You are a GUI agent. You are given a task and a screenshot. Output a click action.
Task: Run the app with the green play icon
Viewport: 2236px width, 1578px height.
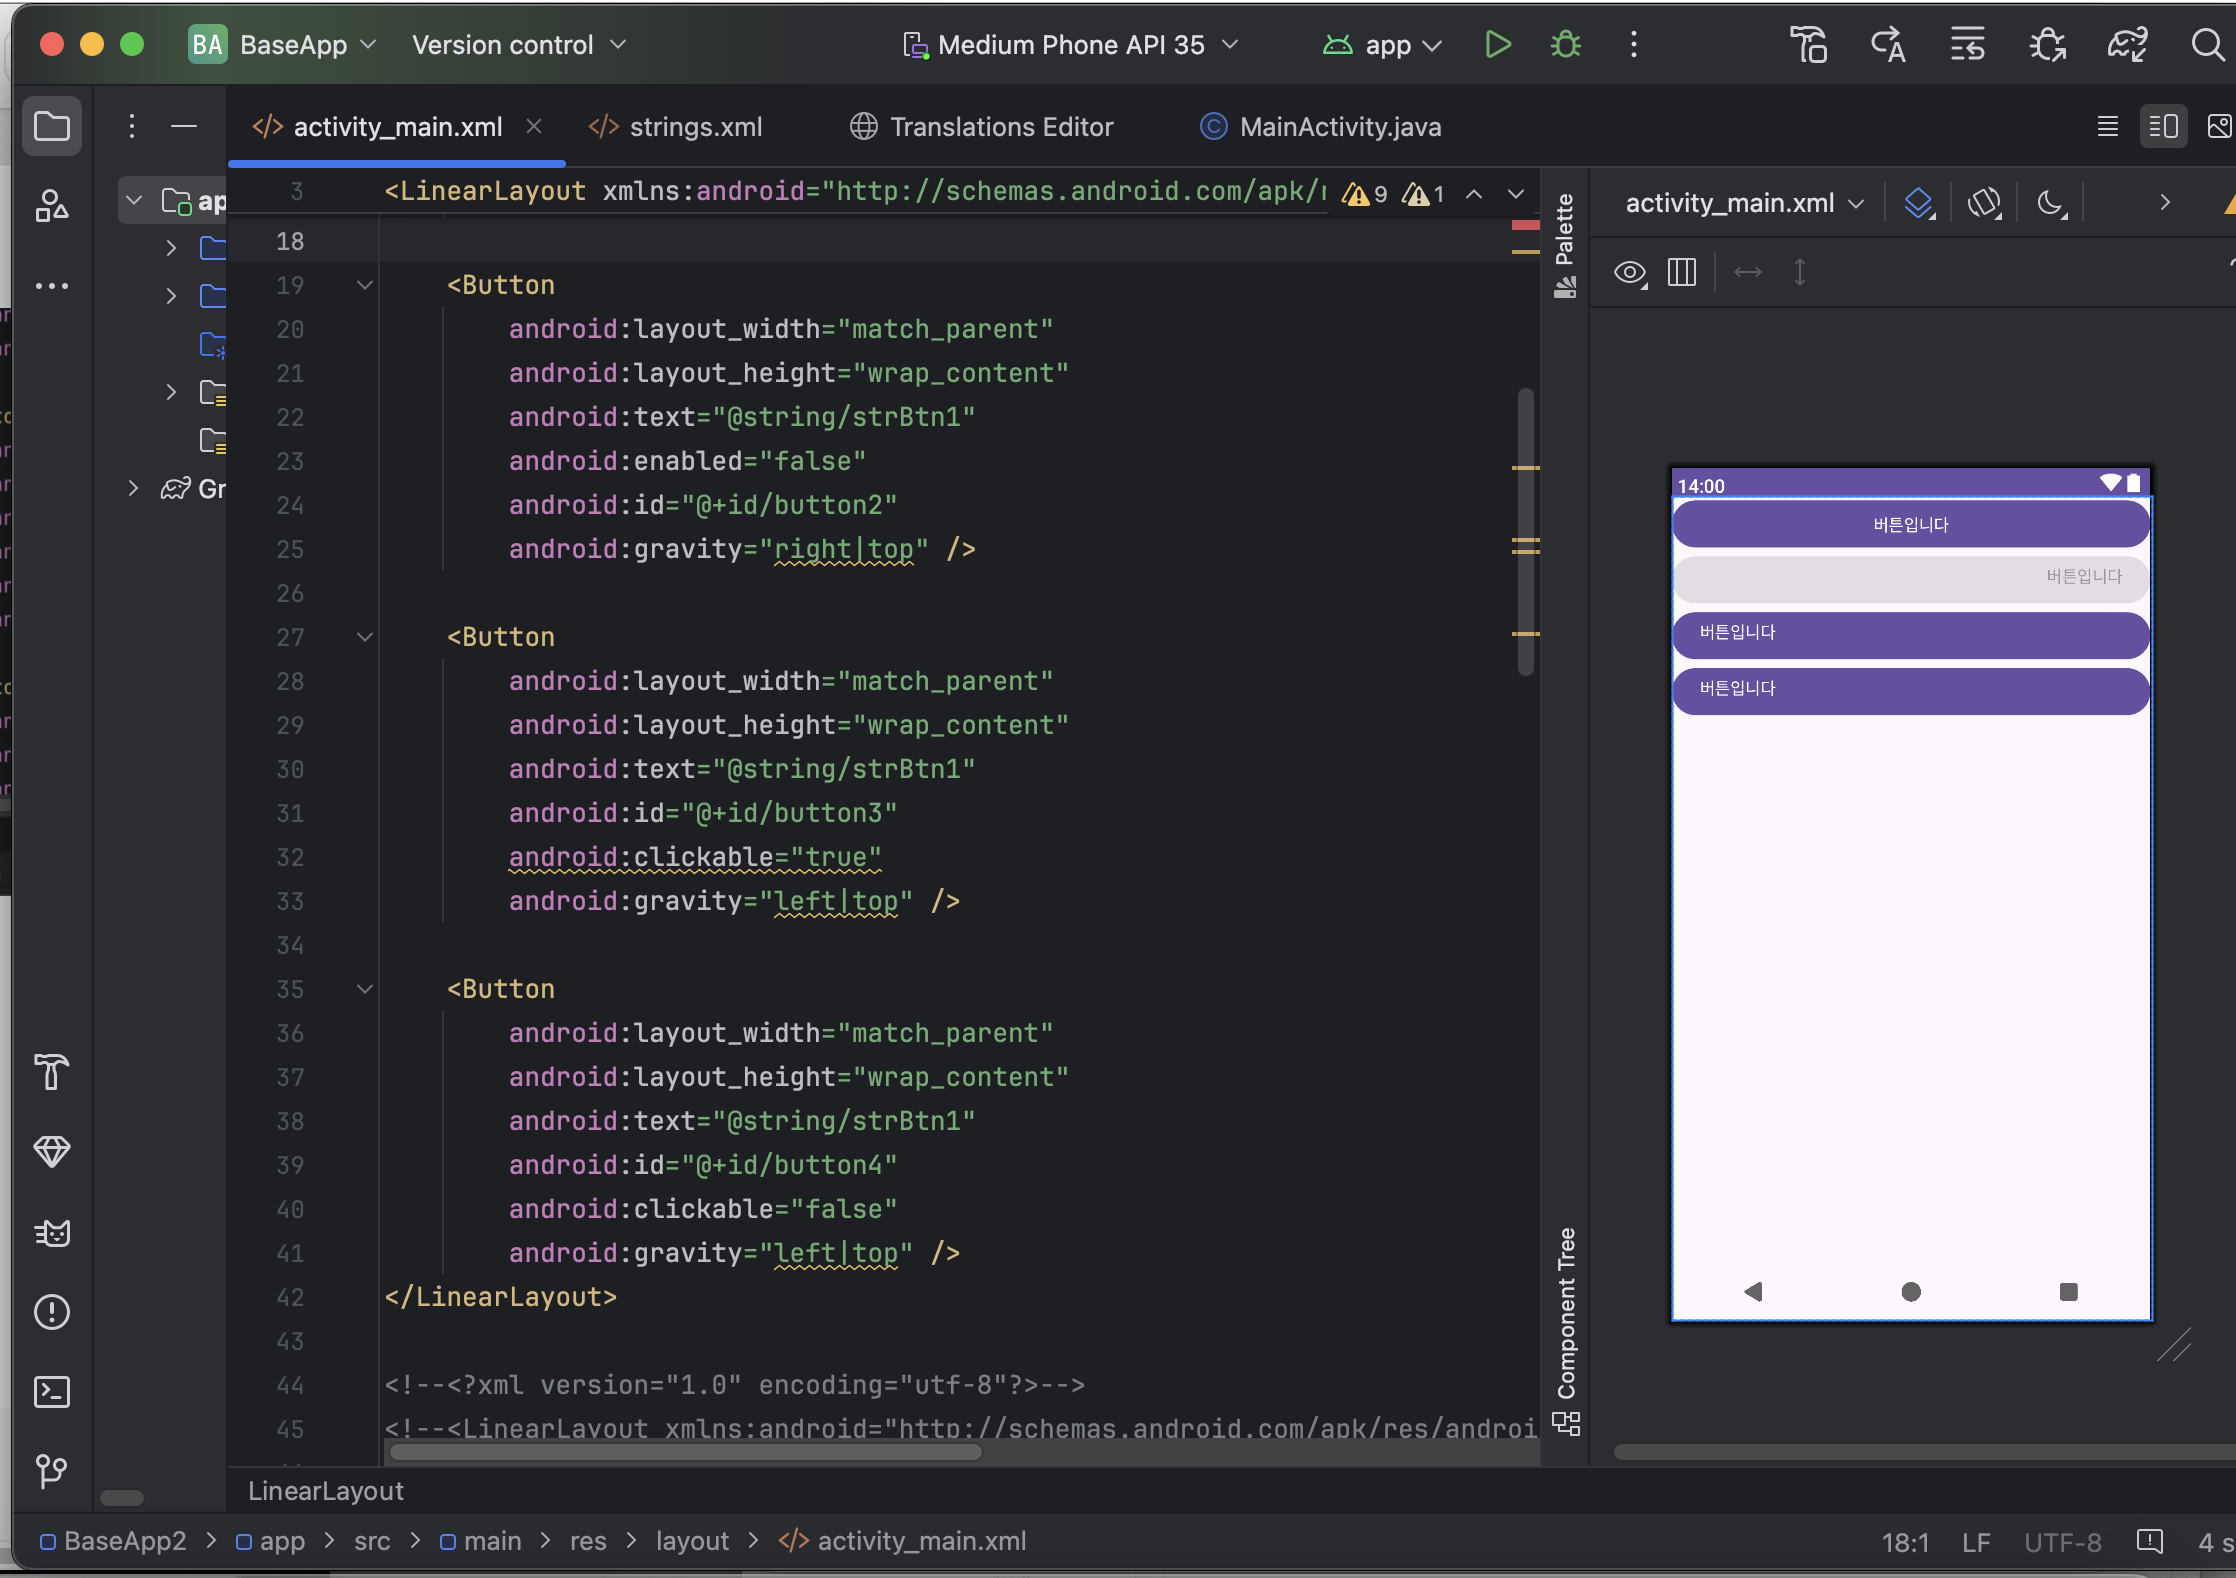click(x=1497, y=45)
